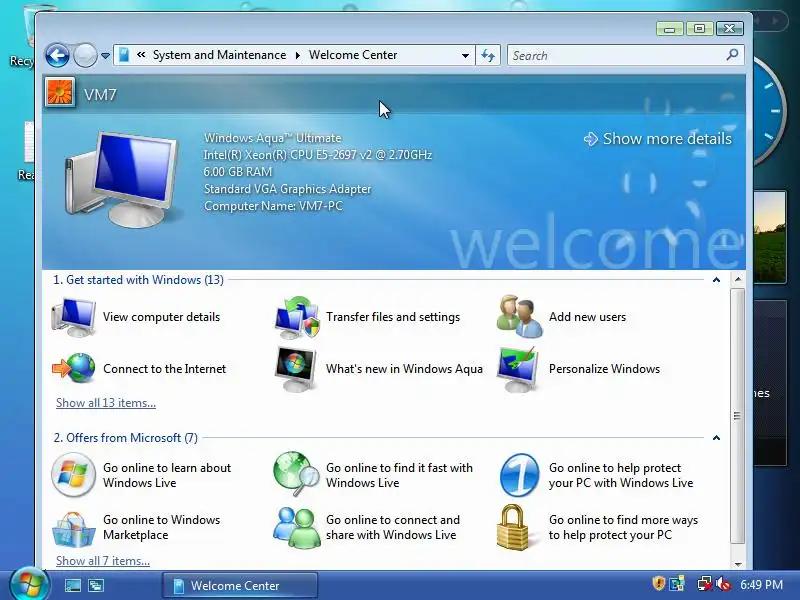
Task: Select the padlock find more ways to protect icon
Action: (x=513, y=528)
